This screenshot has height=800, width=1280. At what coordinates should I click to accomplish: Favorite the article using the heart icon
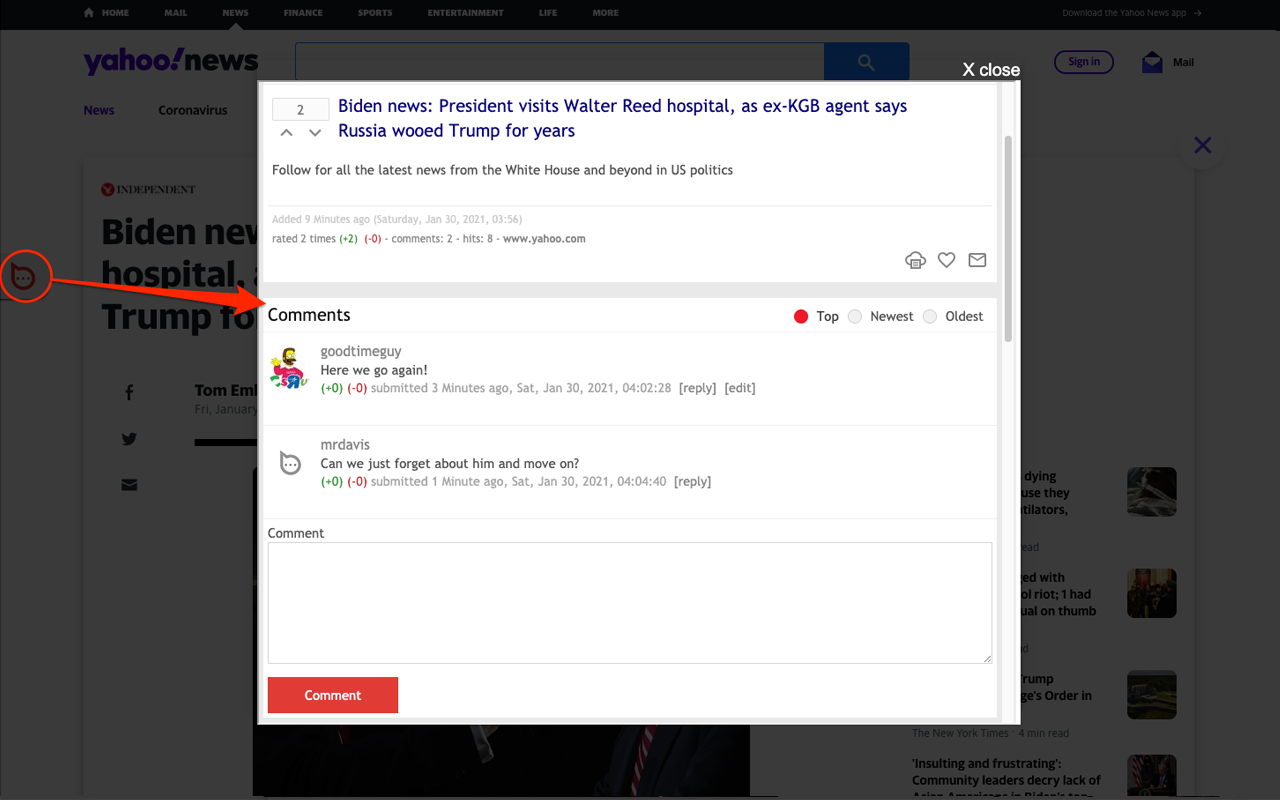(946, 260)
